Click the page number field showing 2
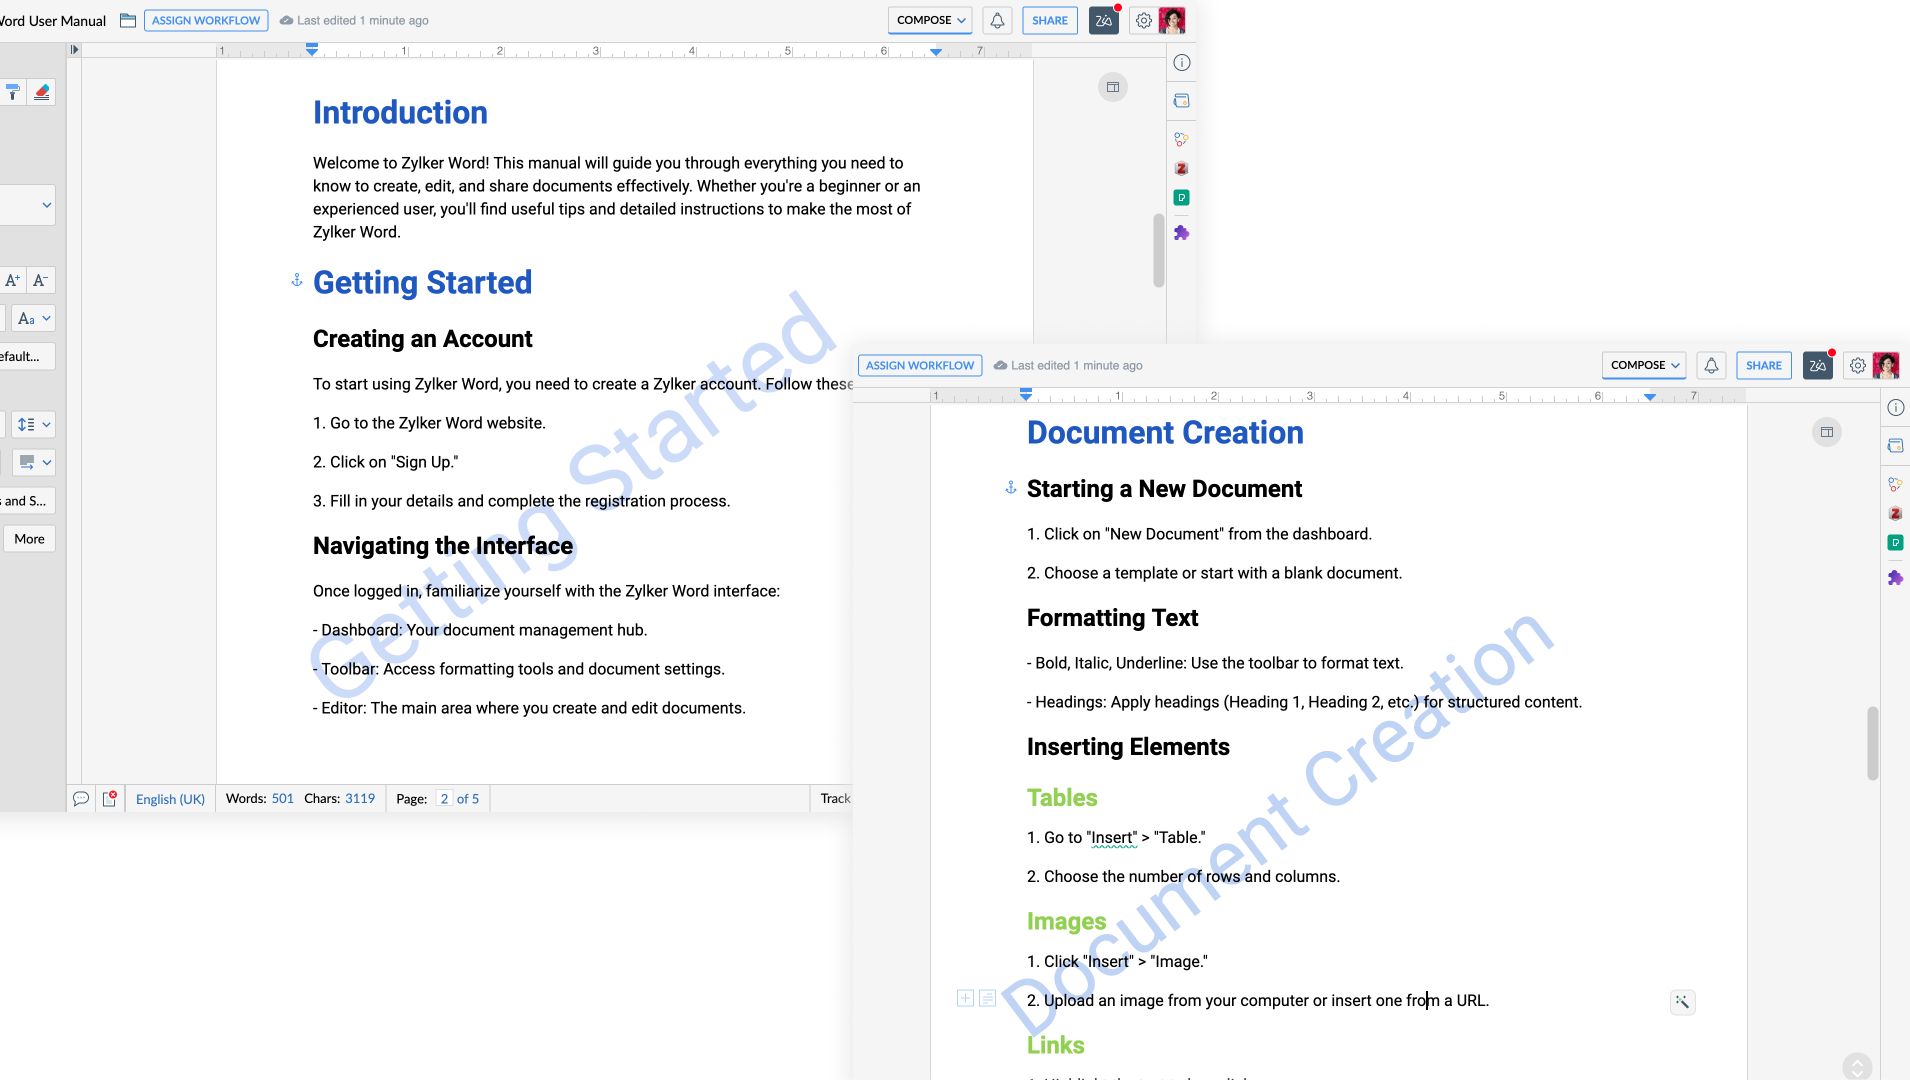Image resolution: width=1910 pixels, height=1080 pixels. pyautogui.click(x=444, y=798)
